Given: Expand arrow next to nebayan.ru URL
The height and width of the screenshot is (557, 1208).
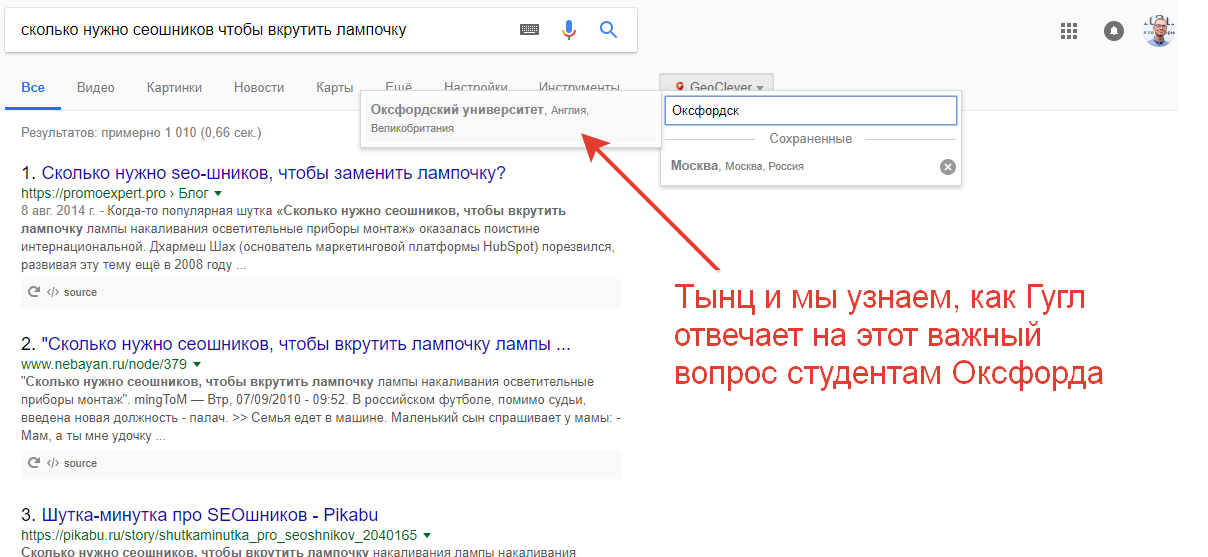Looking at the screenshot, I should (x=196, y=364).
